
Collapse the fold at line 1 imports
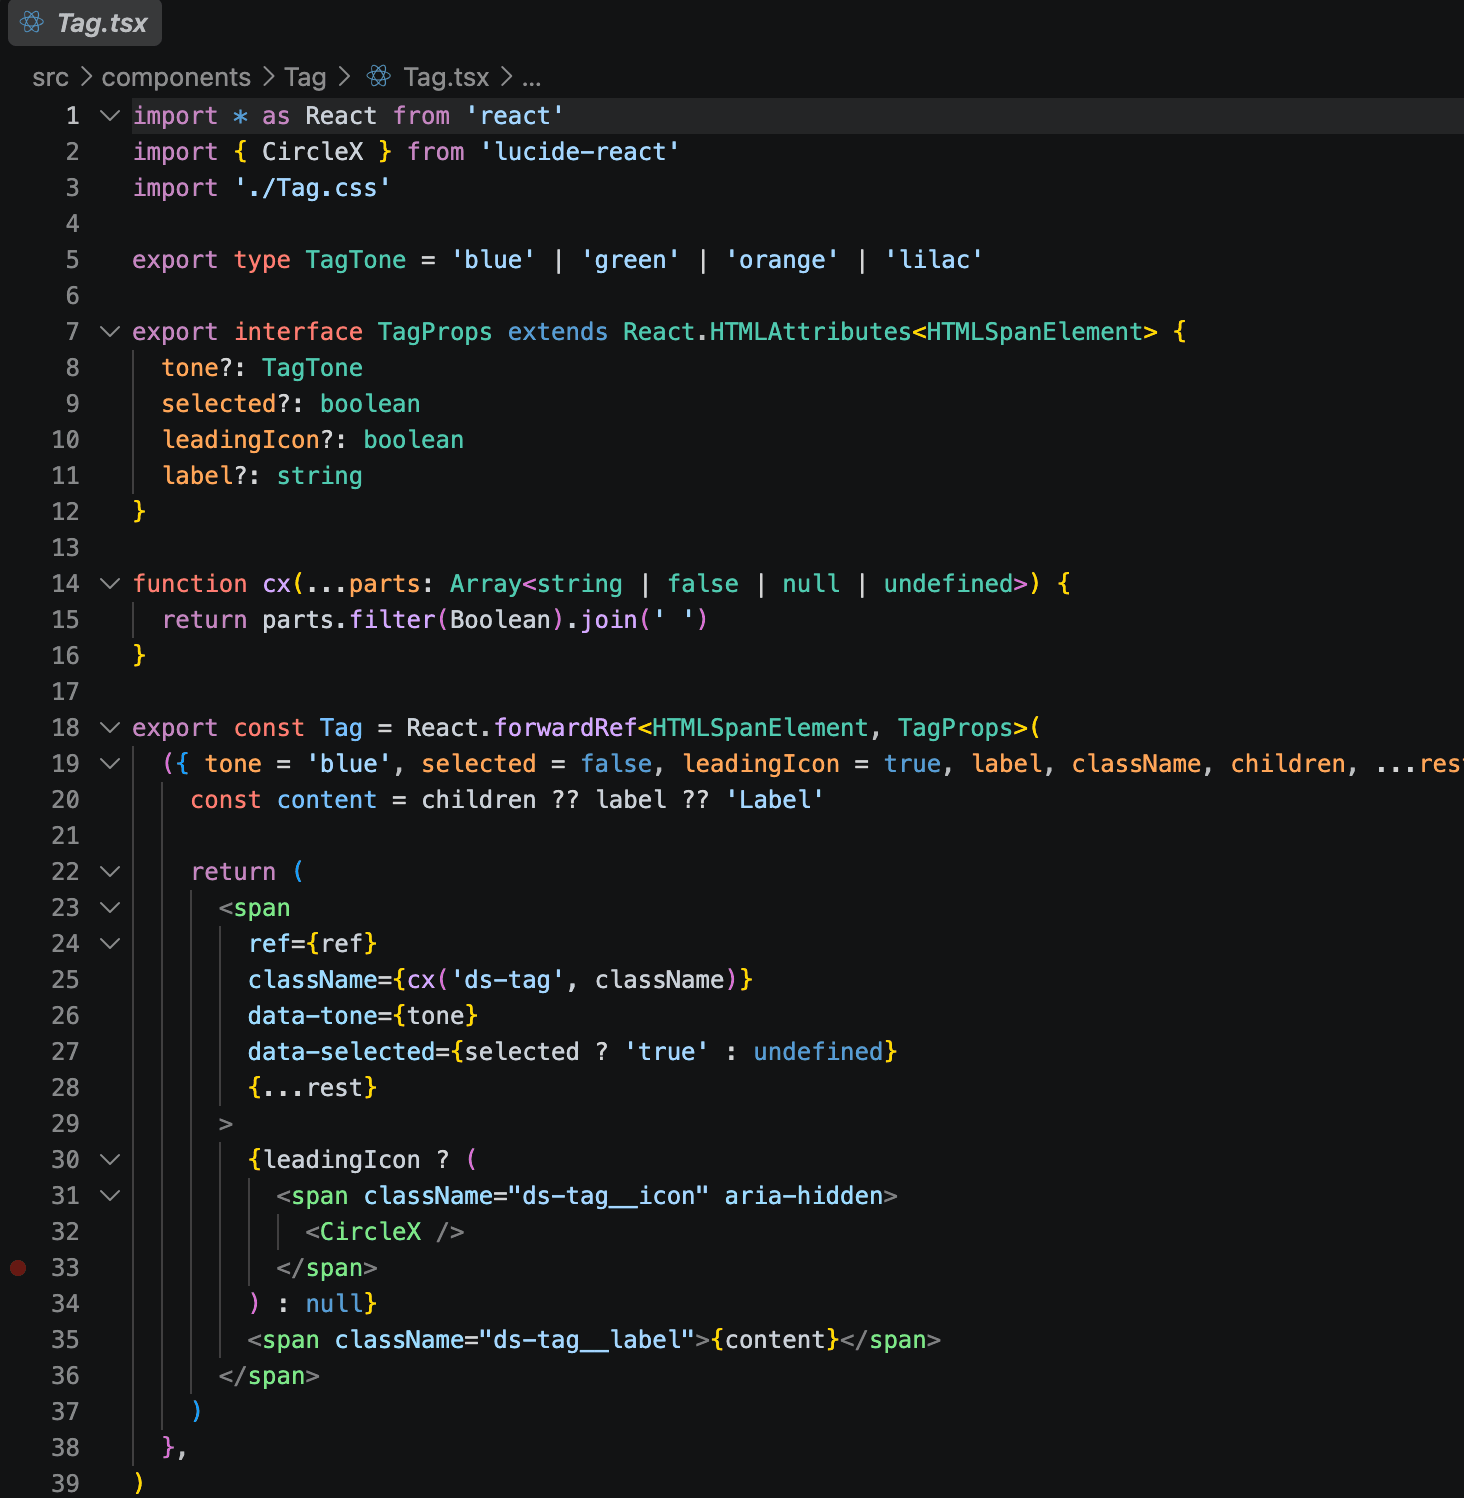tap(110, 116)
